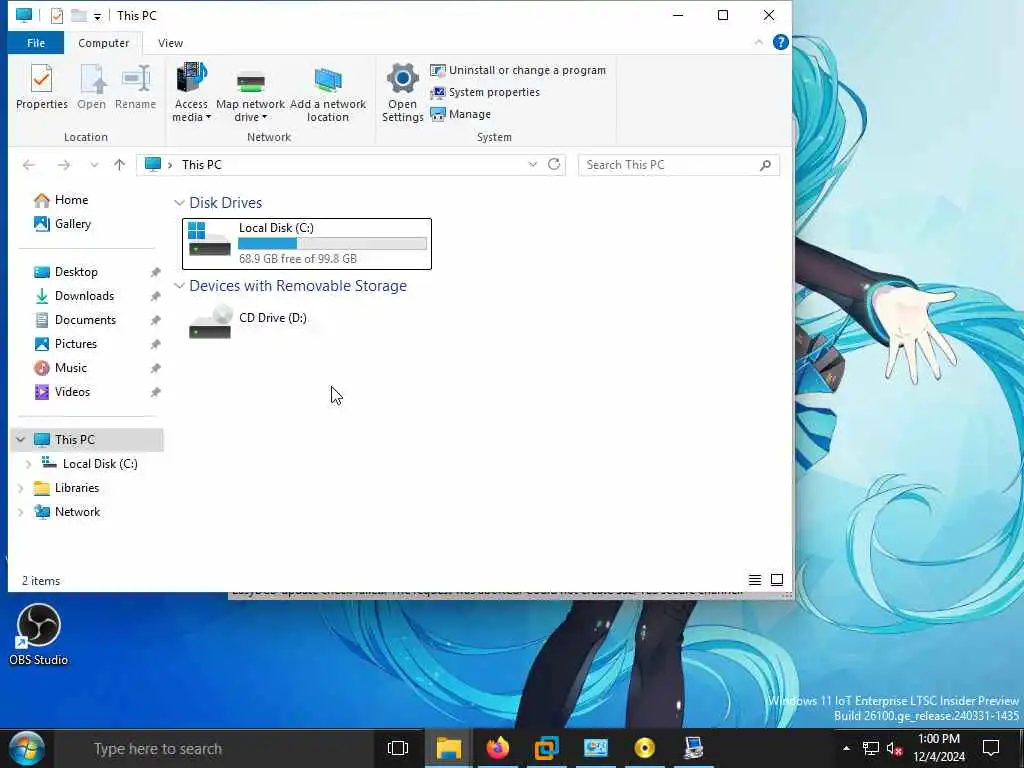Open the File ribbon tab
Viewport: 1024px width, 768px height.
(x=36, y=43)
